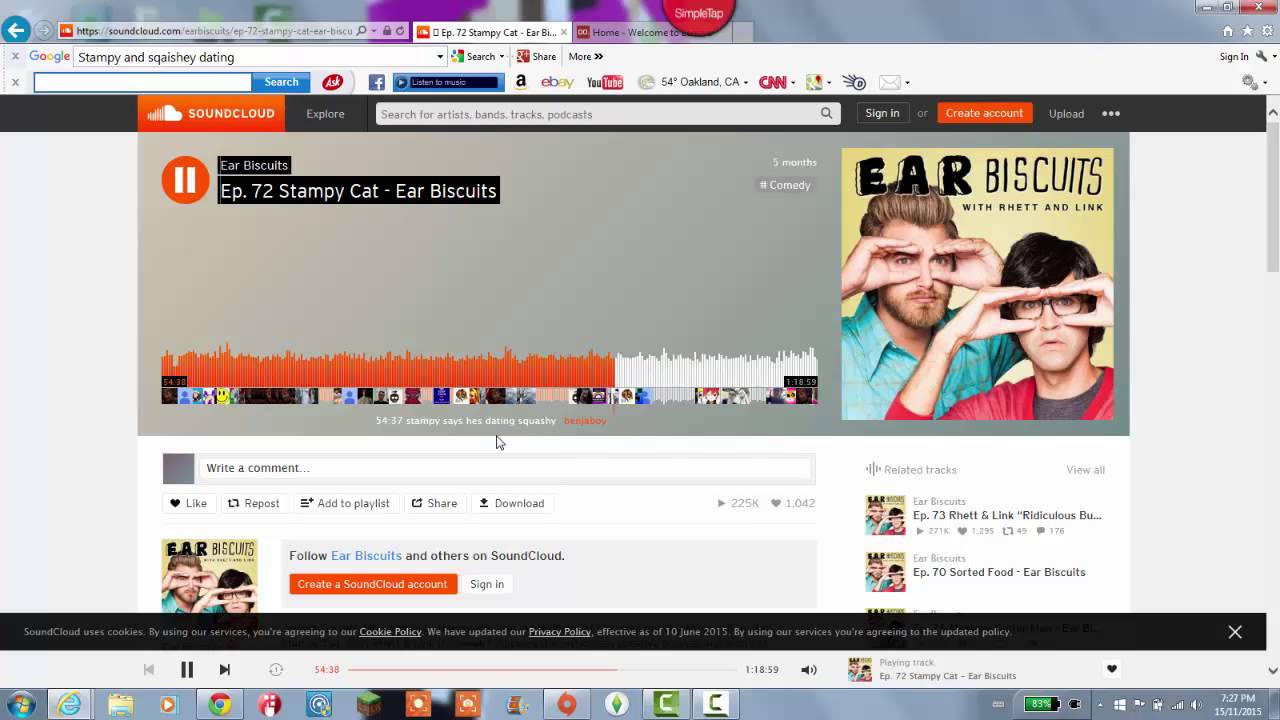Click the Write a comment field

coord(505,468)
